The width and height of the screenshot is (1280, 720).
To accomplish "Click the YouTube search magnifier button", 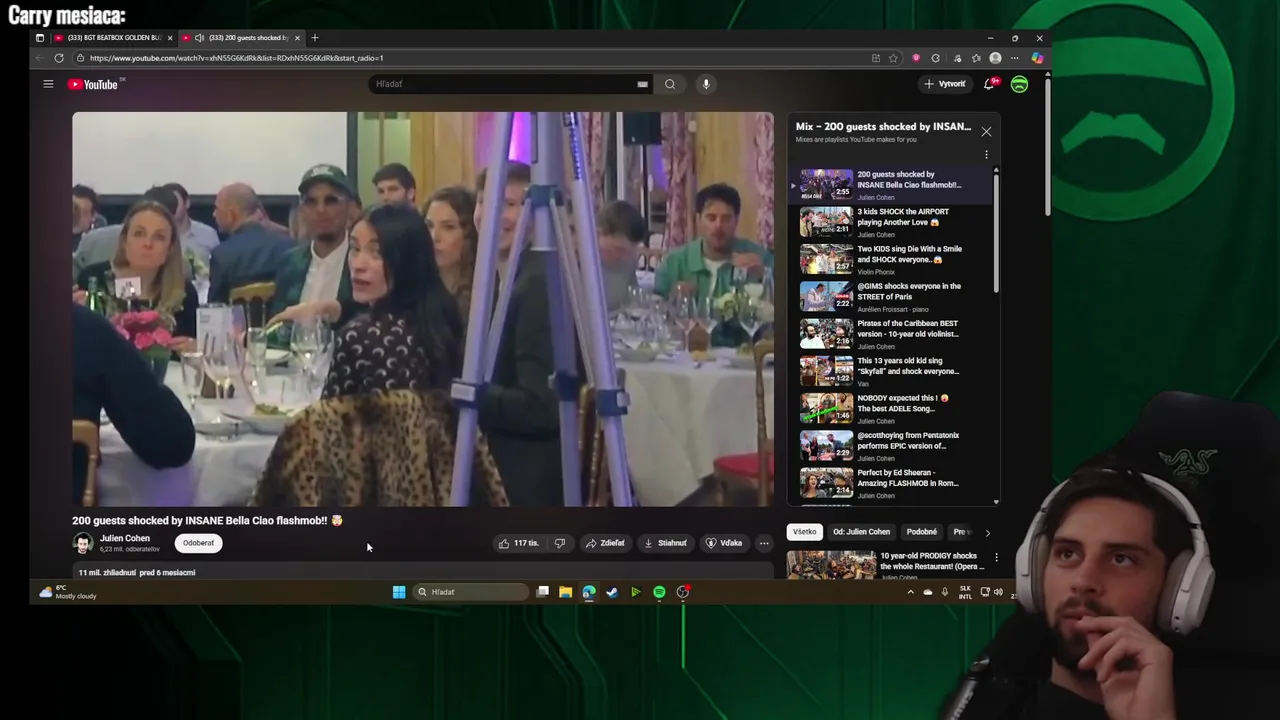I will [670, 84].
